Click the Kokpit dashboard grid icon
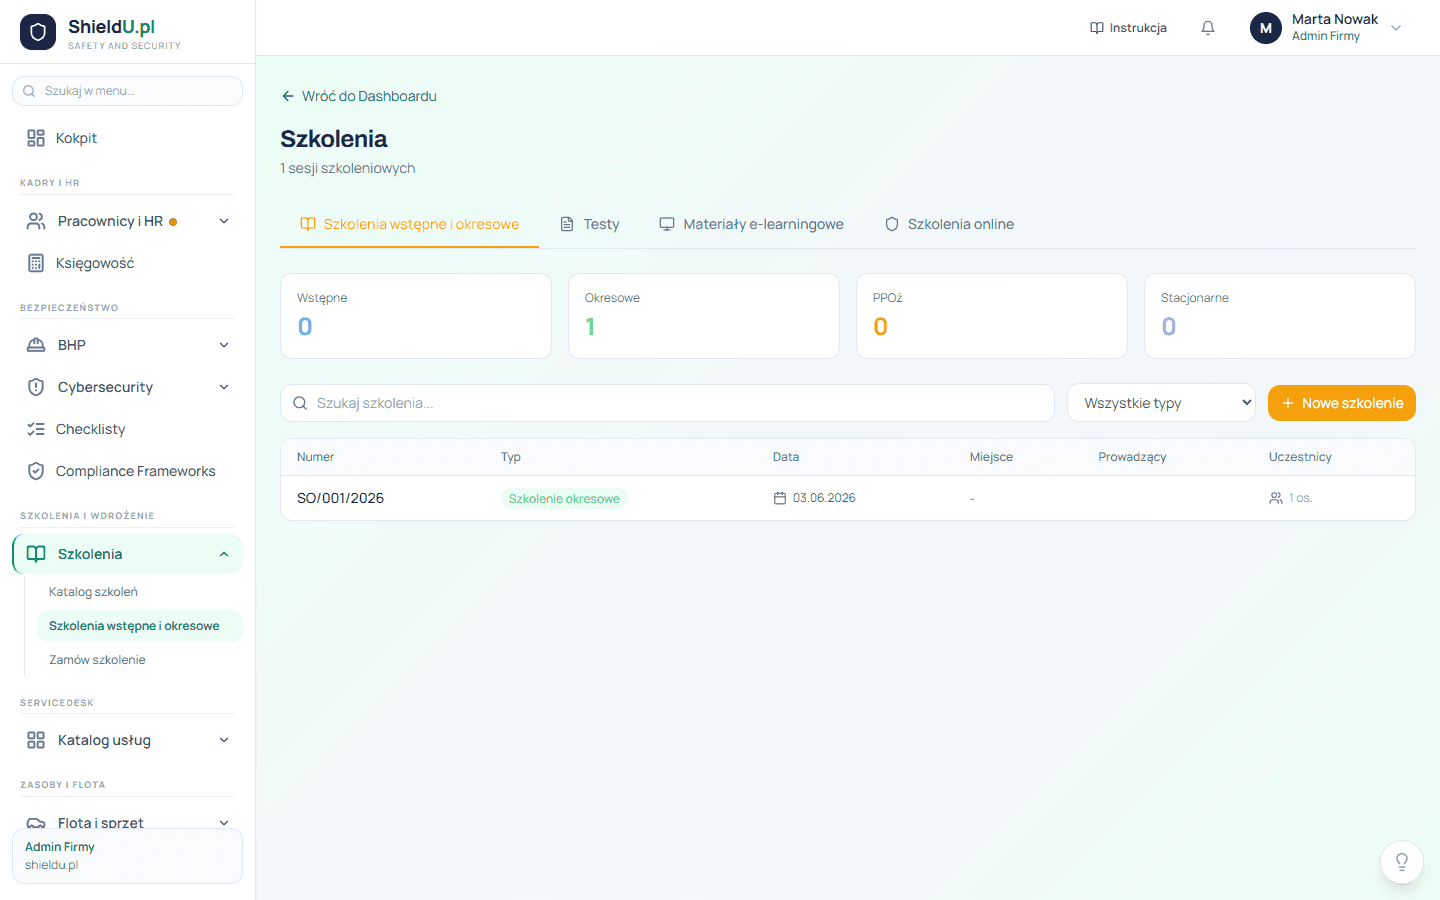 tap(36, 138)
